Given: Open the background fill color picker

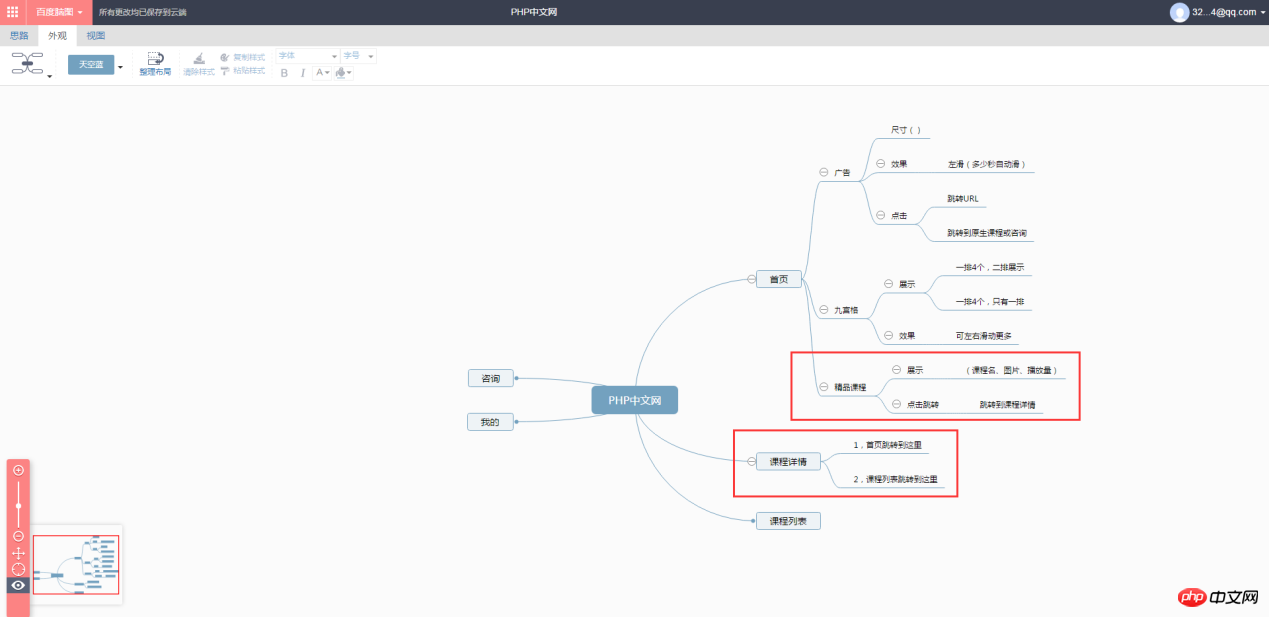Looking at the screenshot, I should (x=343, y=73).
